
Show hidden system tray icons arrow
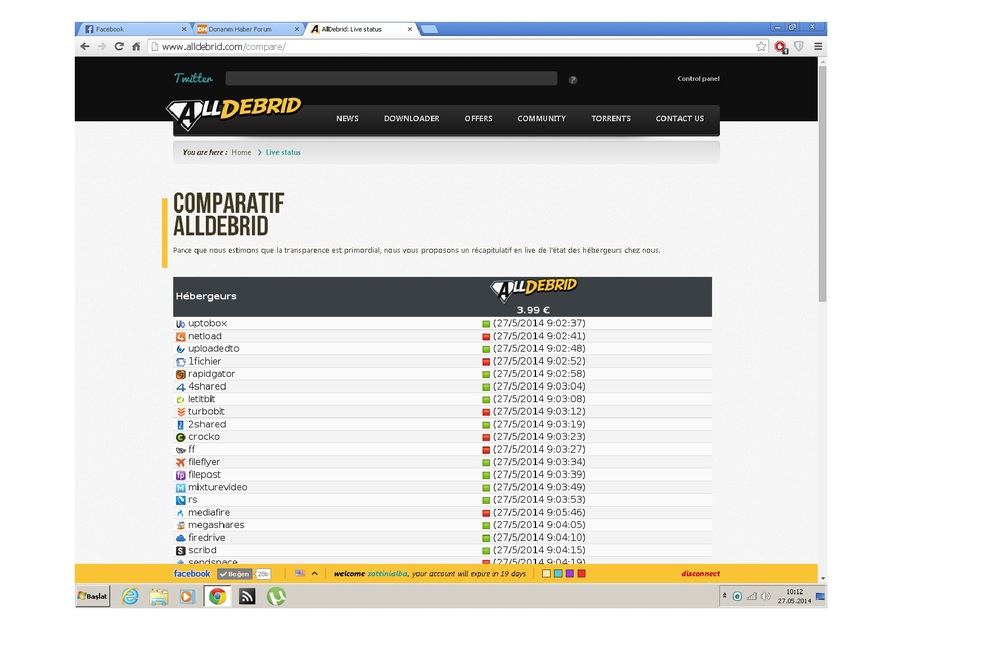click(x=724, y=596)
